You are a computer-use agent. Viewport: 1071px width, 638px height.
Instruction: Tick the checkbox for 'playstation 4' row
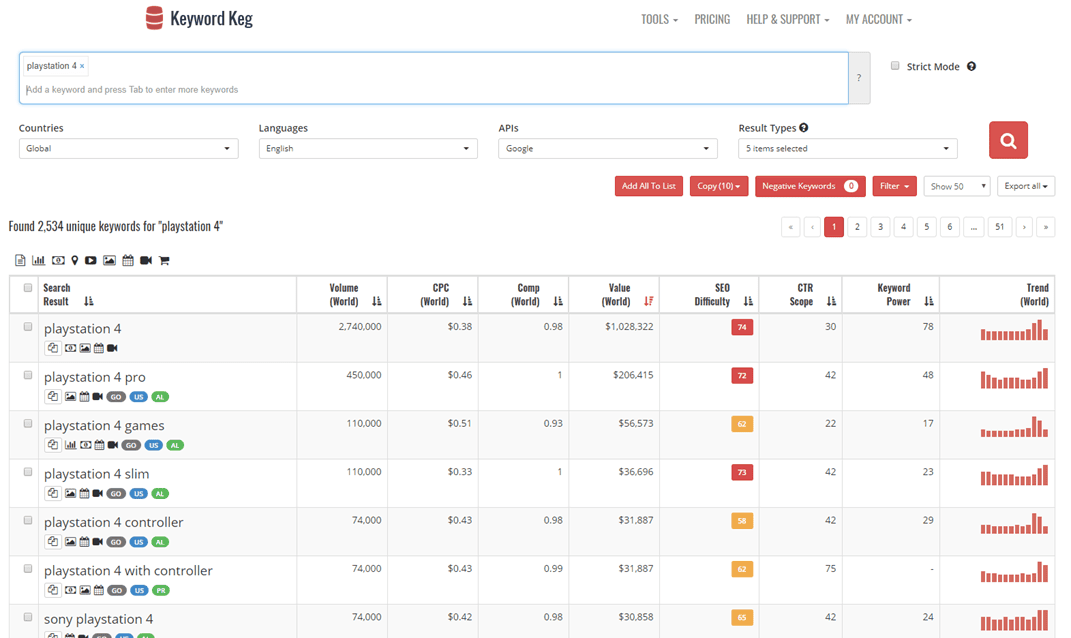28,327
